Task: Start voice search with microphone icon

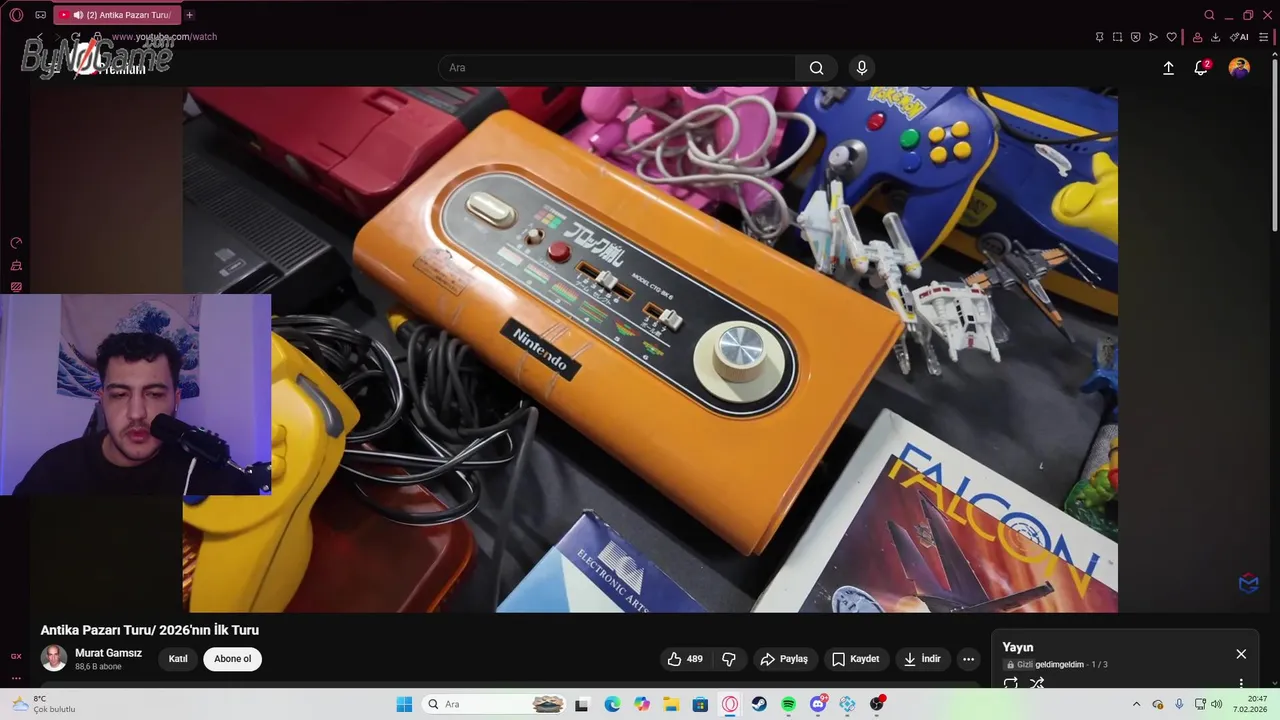Action: [x=862, y=68]
